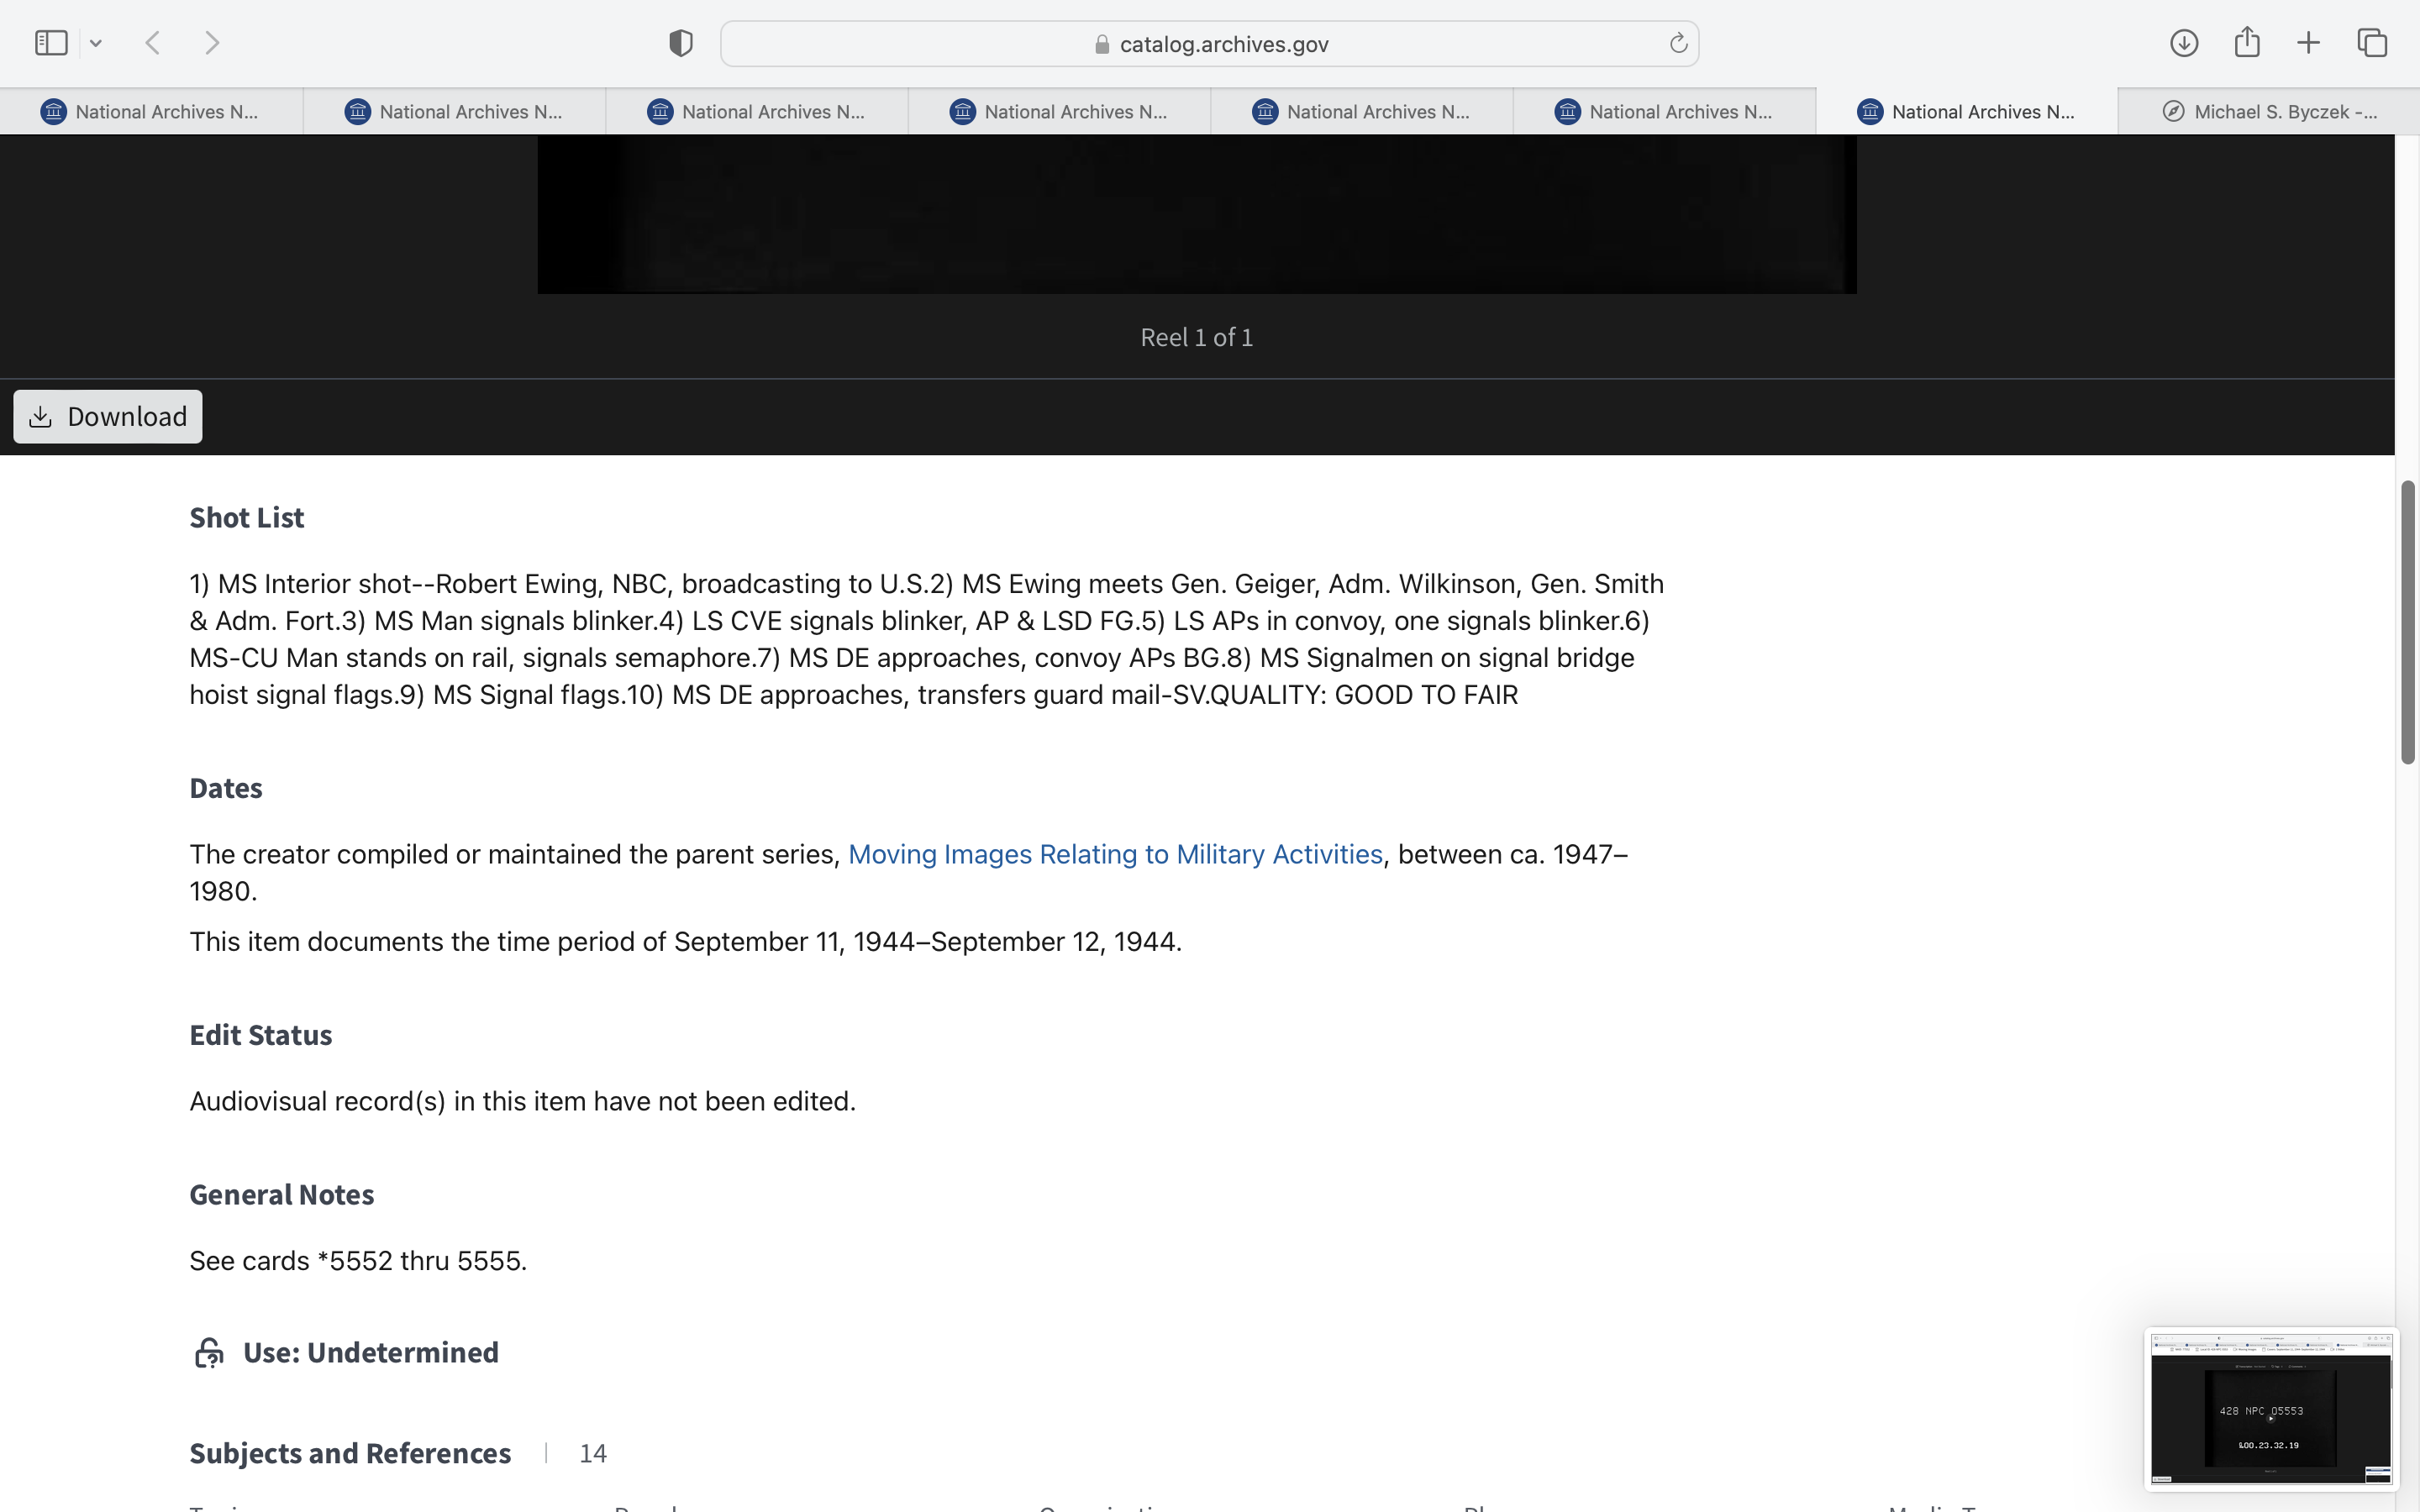Click the Safari sidebar toggle icon
This screenshot has width=2420, height=1512.
point(51,43)
